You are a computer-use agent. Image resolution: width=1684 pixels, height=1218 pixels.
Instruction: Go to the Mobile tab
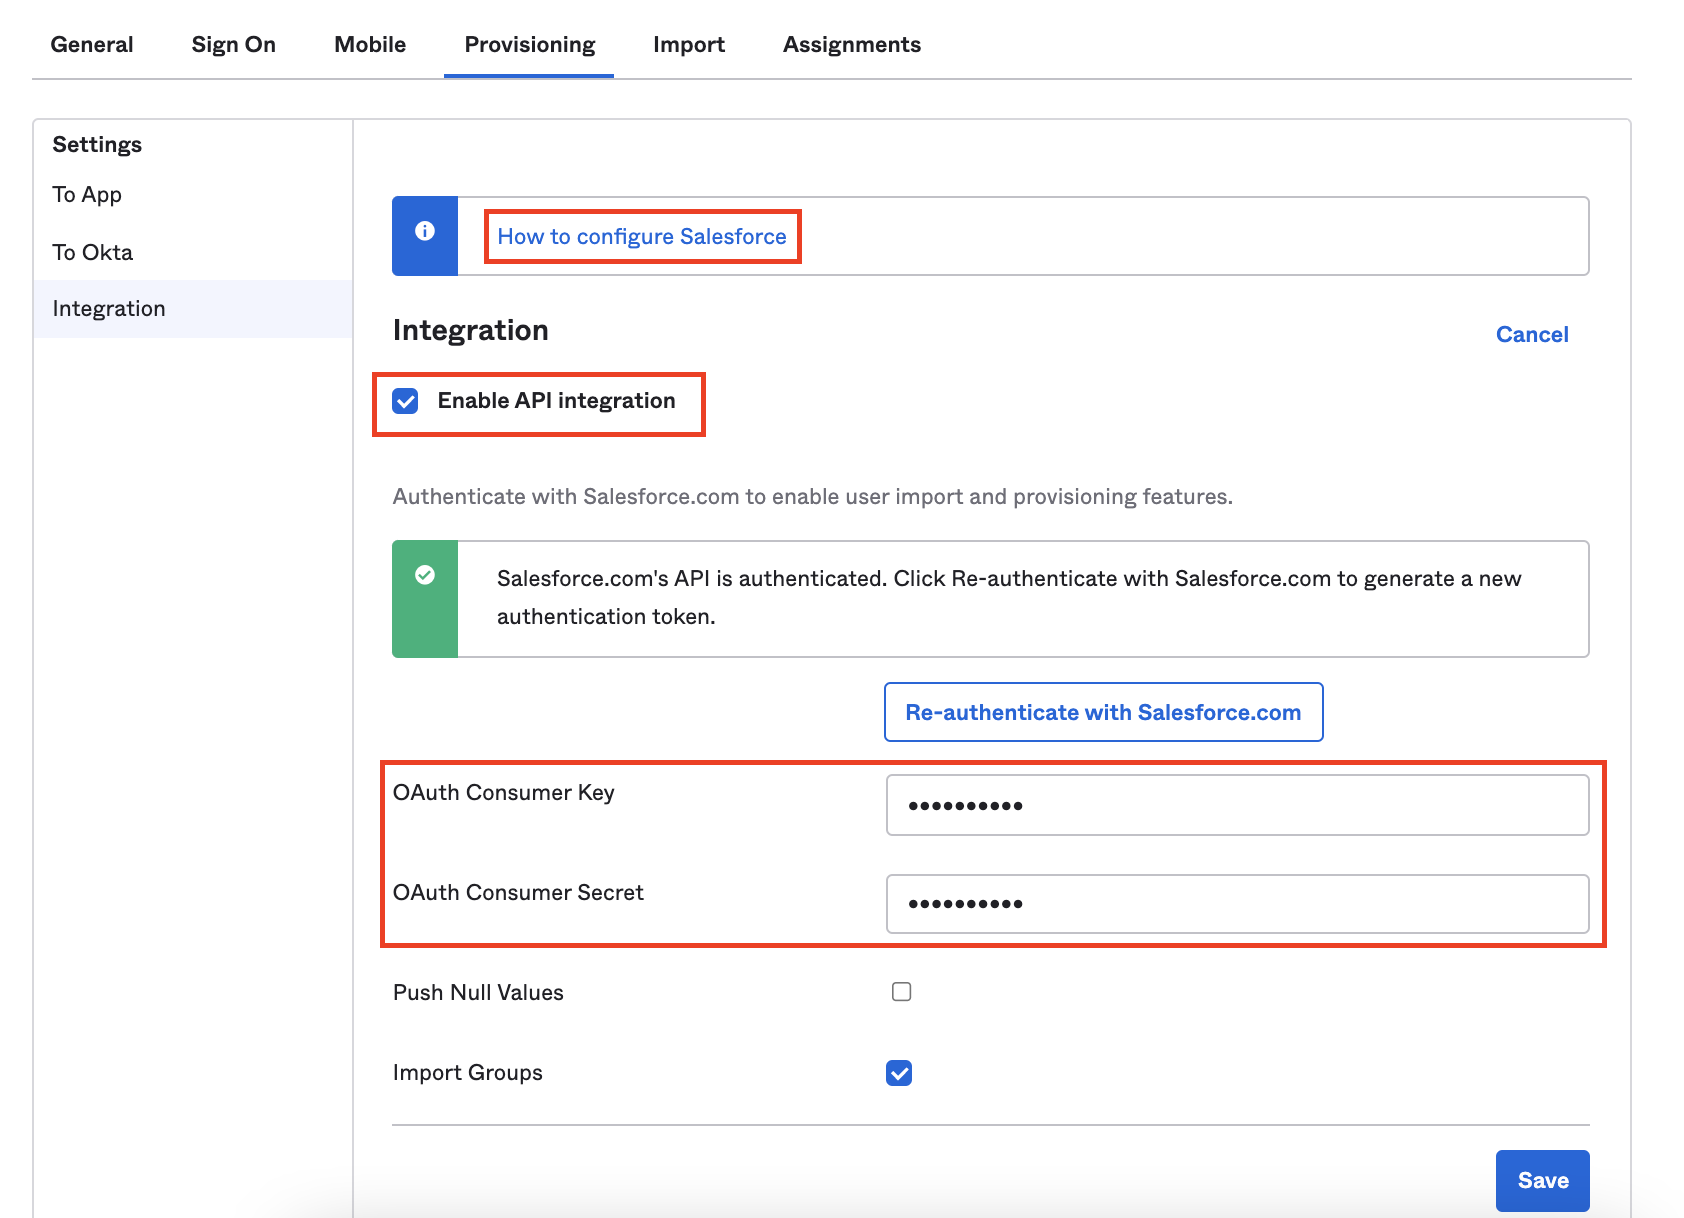370,45
